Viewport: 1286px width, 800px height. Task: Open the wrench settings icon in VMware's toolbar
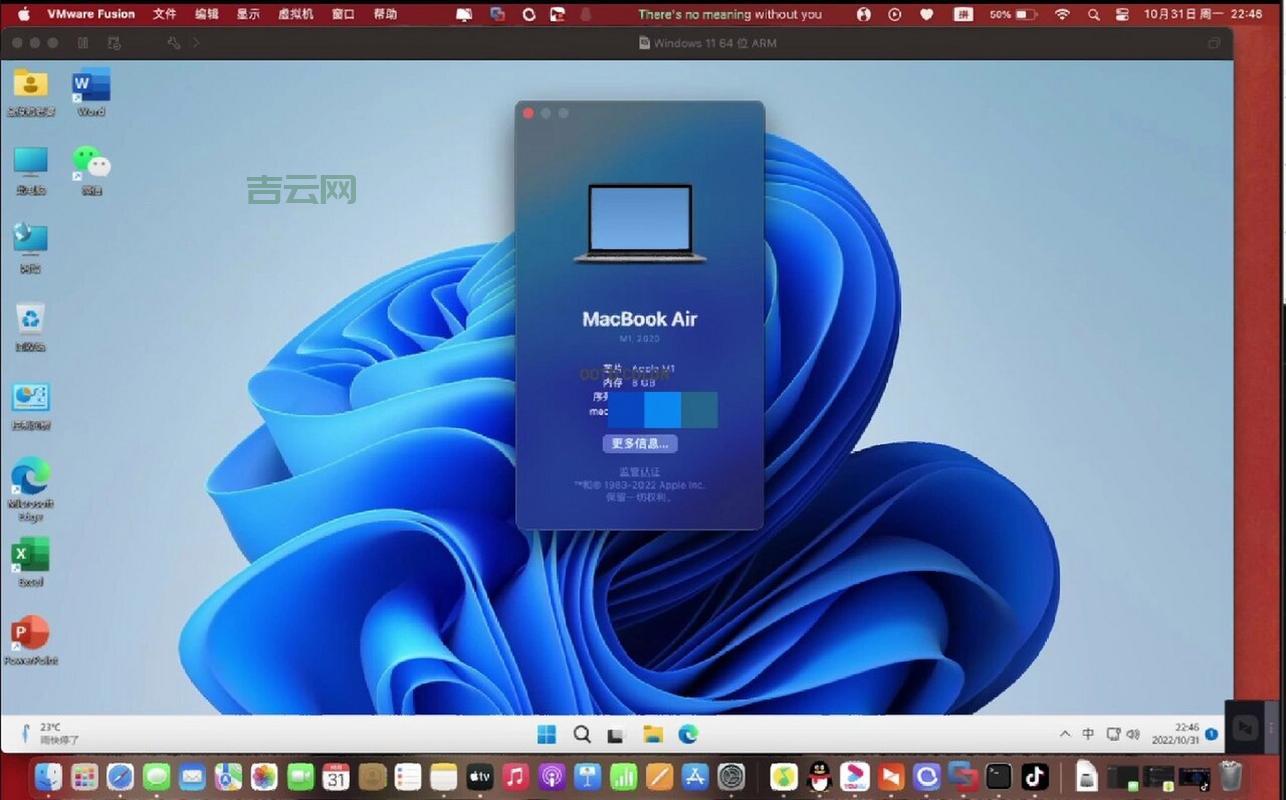(x=173, y=43)
